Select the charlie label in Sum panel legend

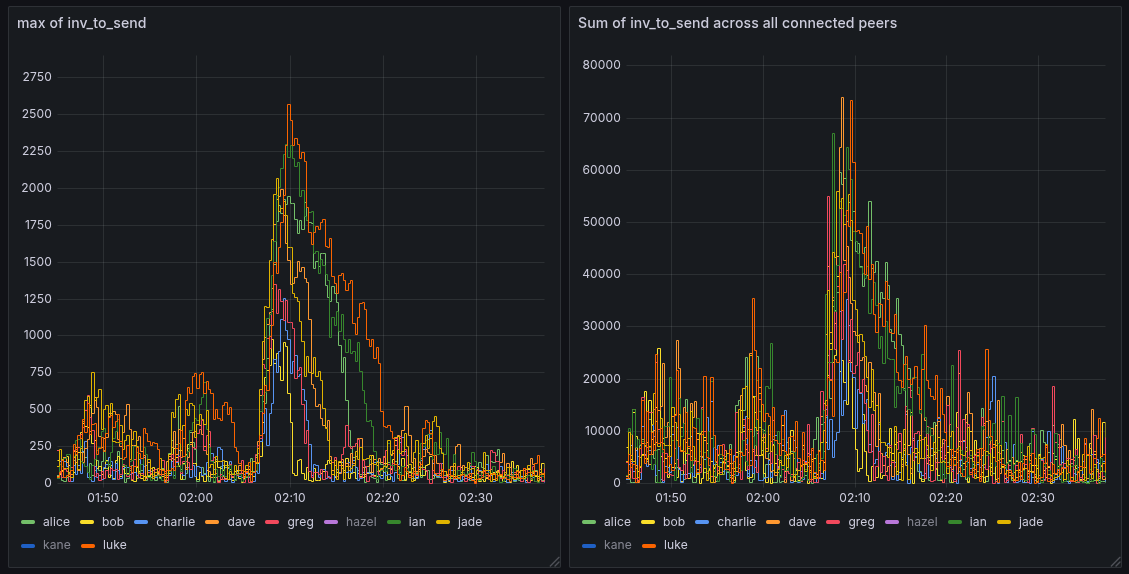(x=736, y=522)
